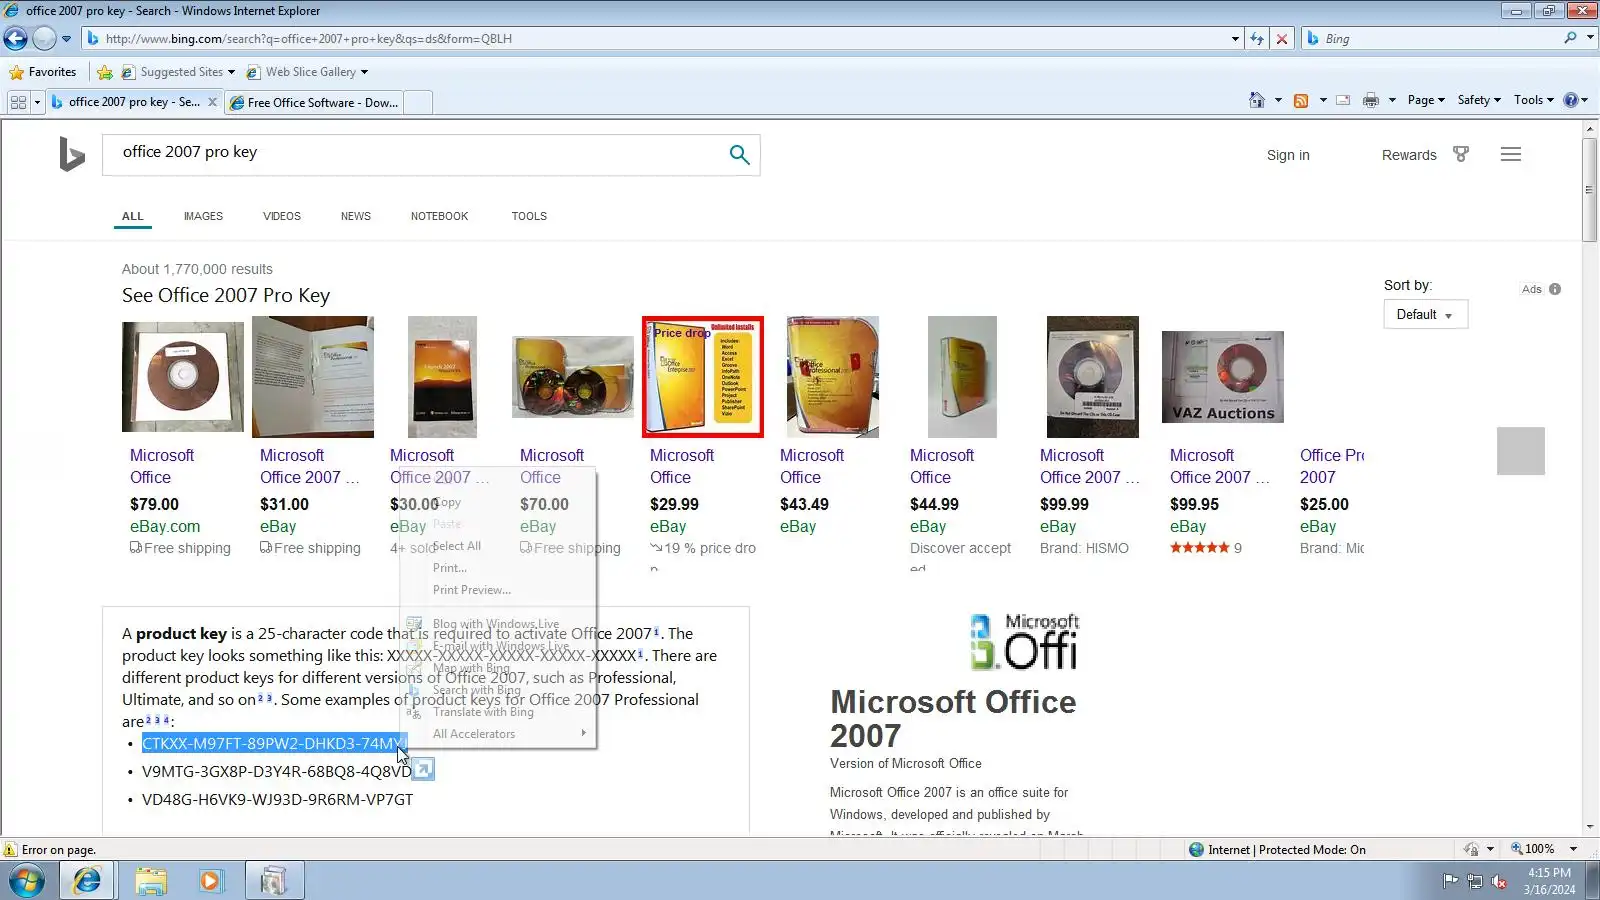Viewport: 1600px width, 900px height.
Task: Select the NOTEBOOK search tab
Action: tap(439, 216)
